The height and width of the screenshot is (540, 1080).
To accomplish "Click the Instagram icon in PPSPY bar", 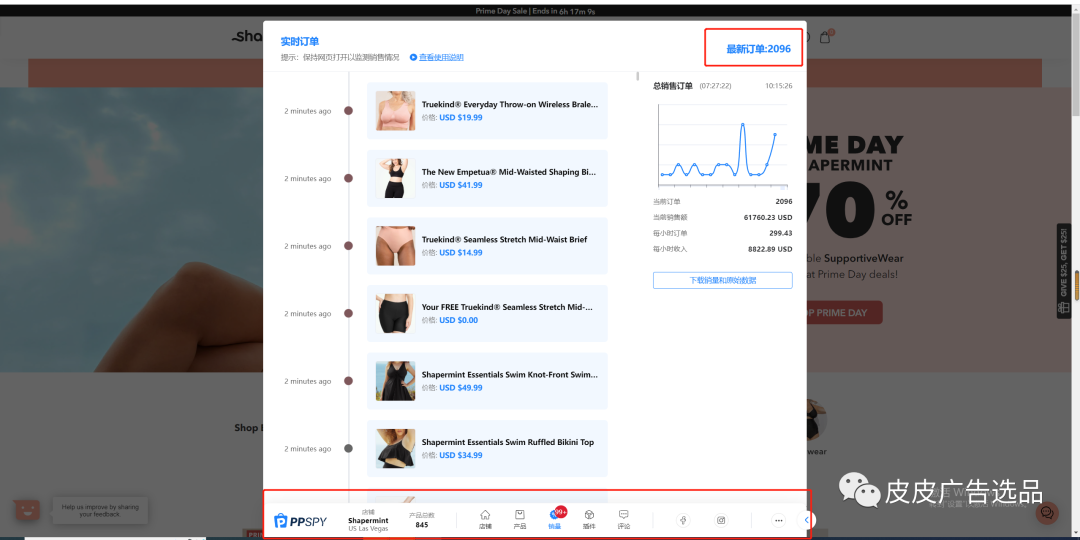I will 721,520.
